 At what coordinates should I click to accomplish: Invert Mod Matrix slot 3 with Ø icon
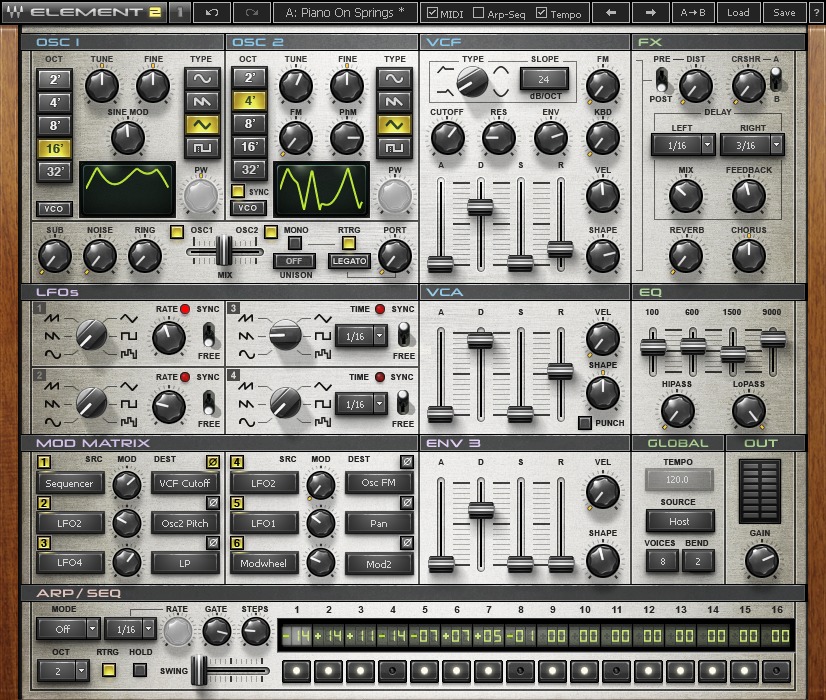212,543
